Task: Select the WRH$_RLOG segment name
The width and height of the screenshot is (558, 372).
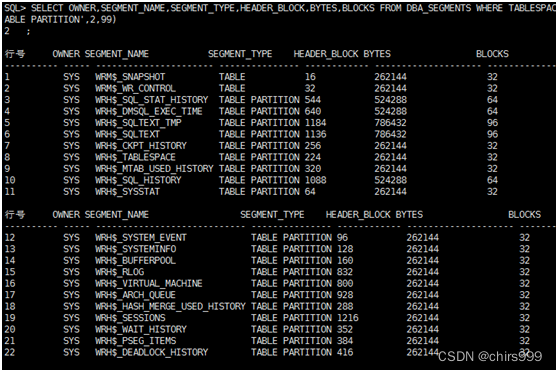Action: point(119,272)
